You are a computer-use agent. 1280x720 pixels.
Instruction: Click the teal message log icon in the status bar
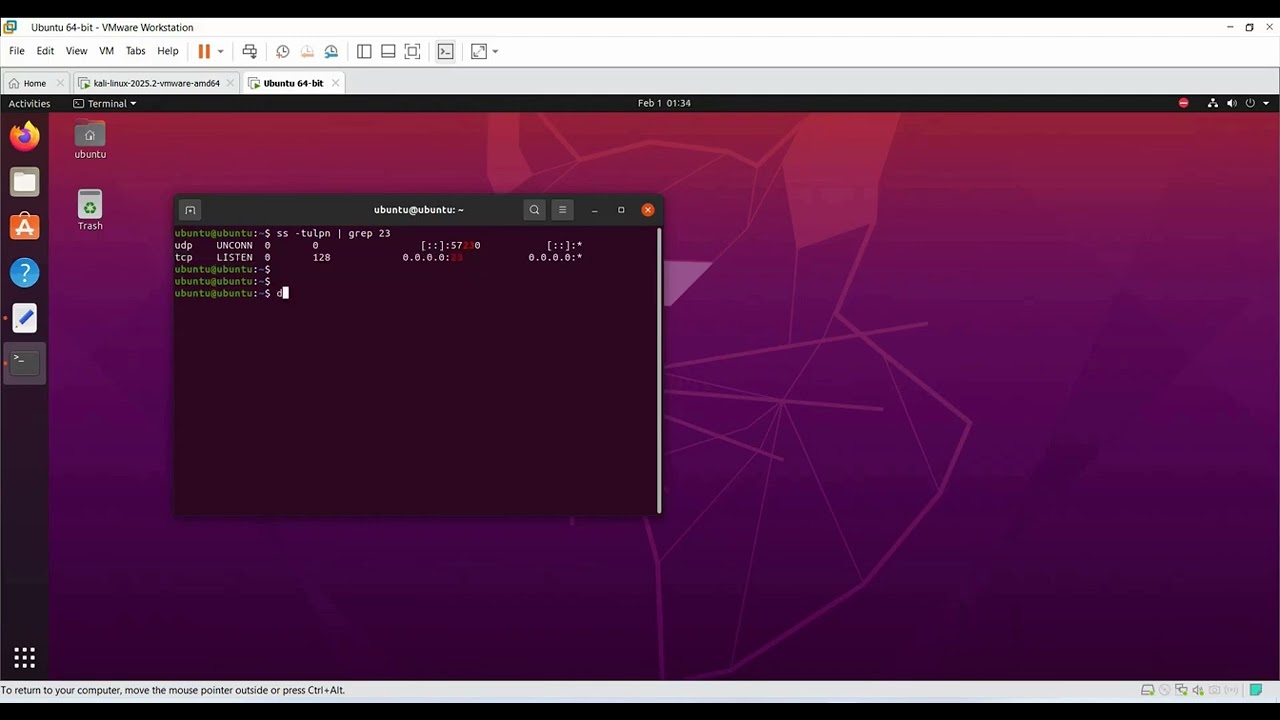[1256, 690]
